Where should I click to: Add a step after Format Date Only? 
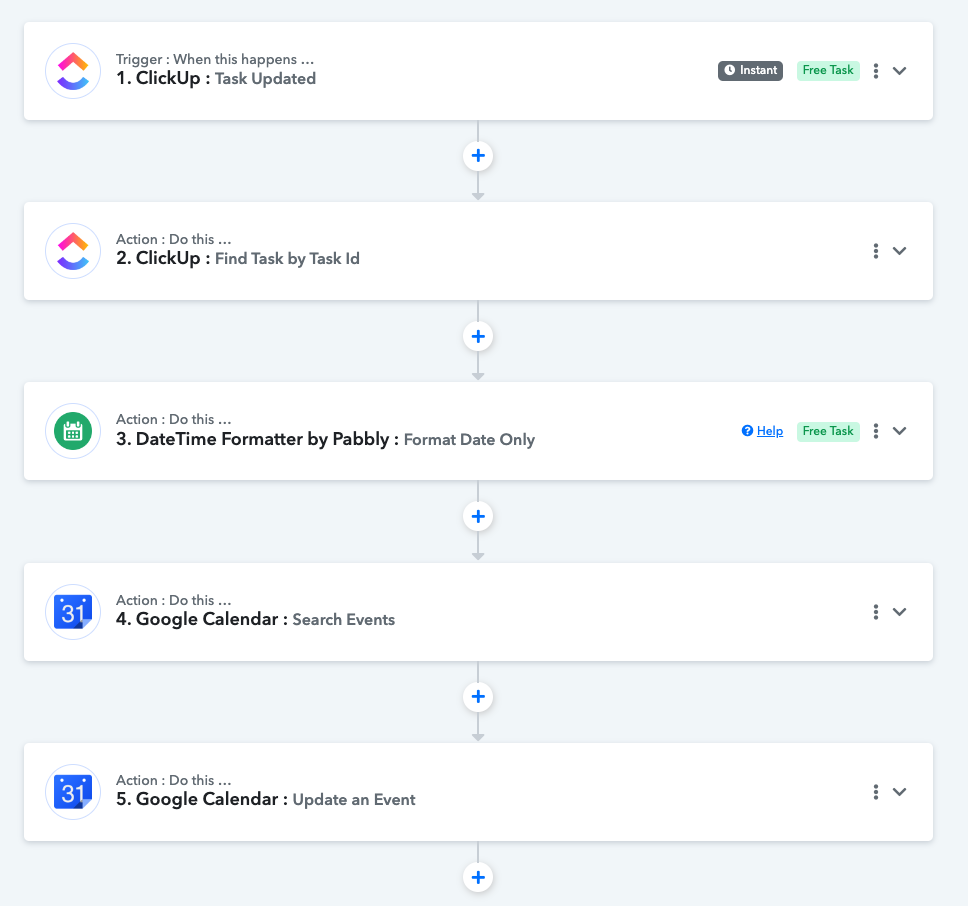click(x=478, y=517)
